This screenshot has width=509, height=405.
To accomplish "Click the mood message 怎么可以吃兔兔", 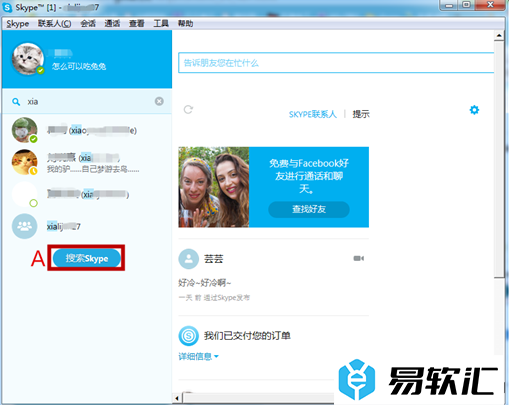I will 79,66.
